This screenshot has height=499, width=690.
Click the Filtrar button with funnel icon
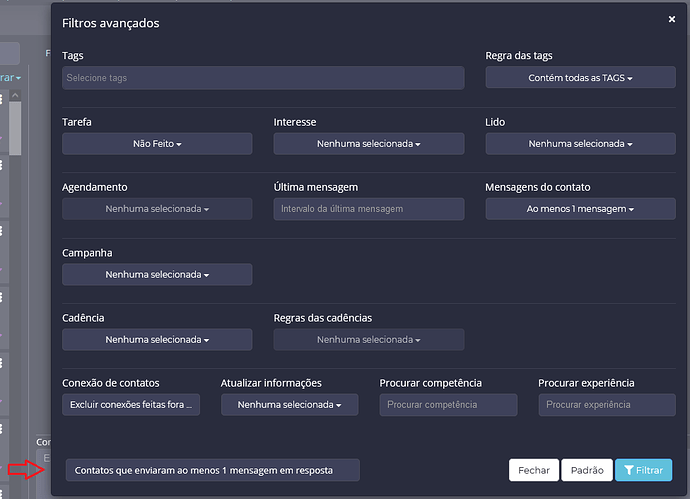(643, 470)
